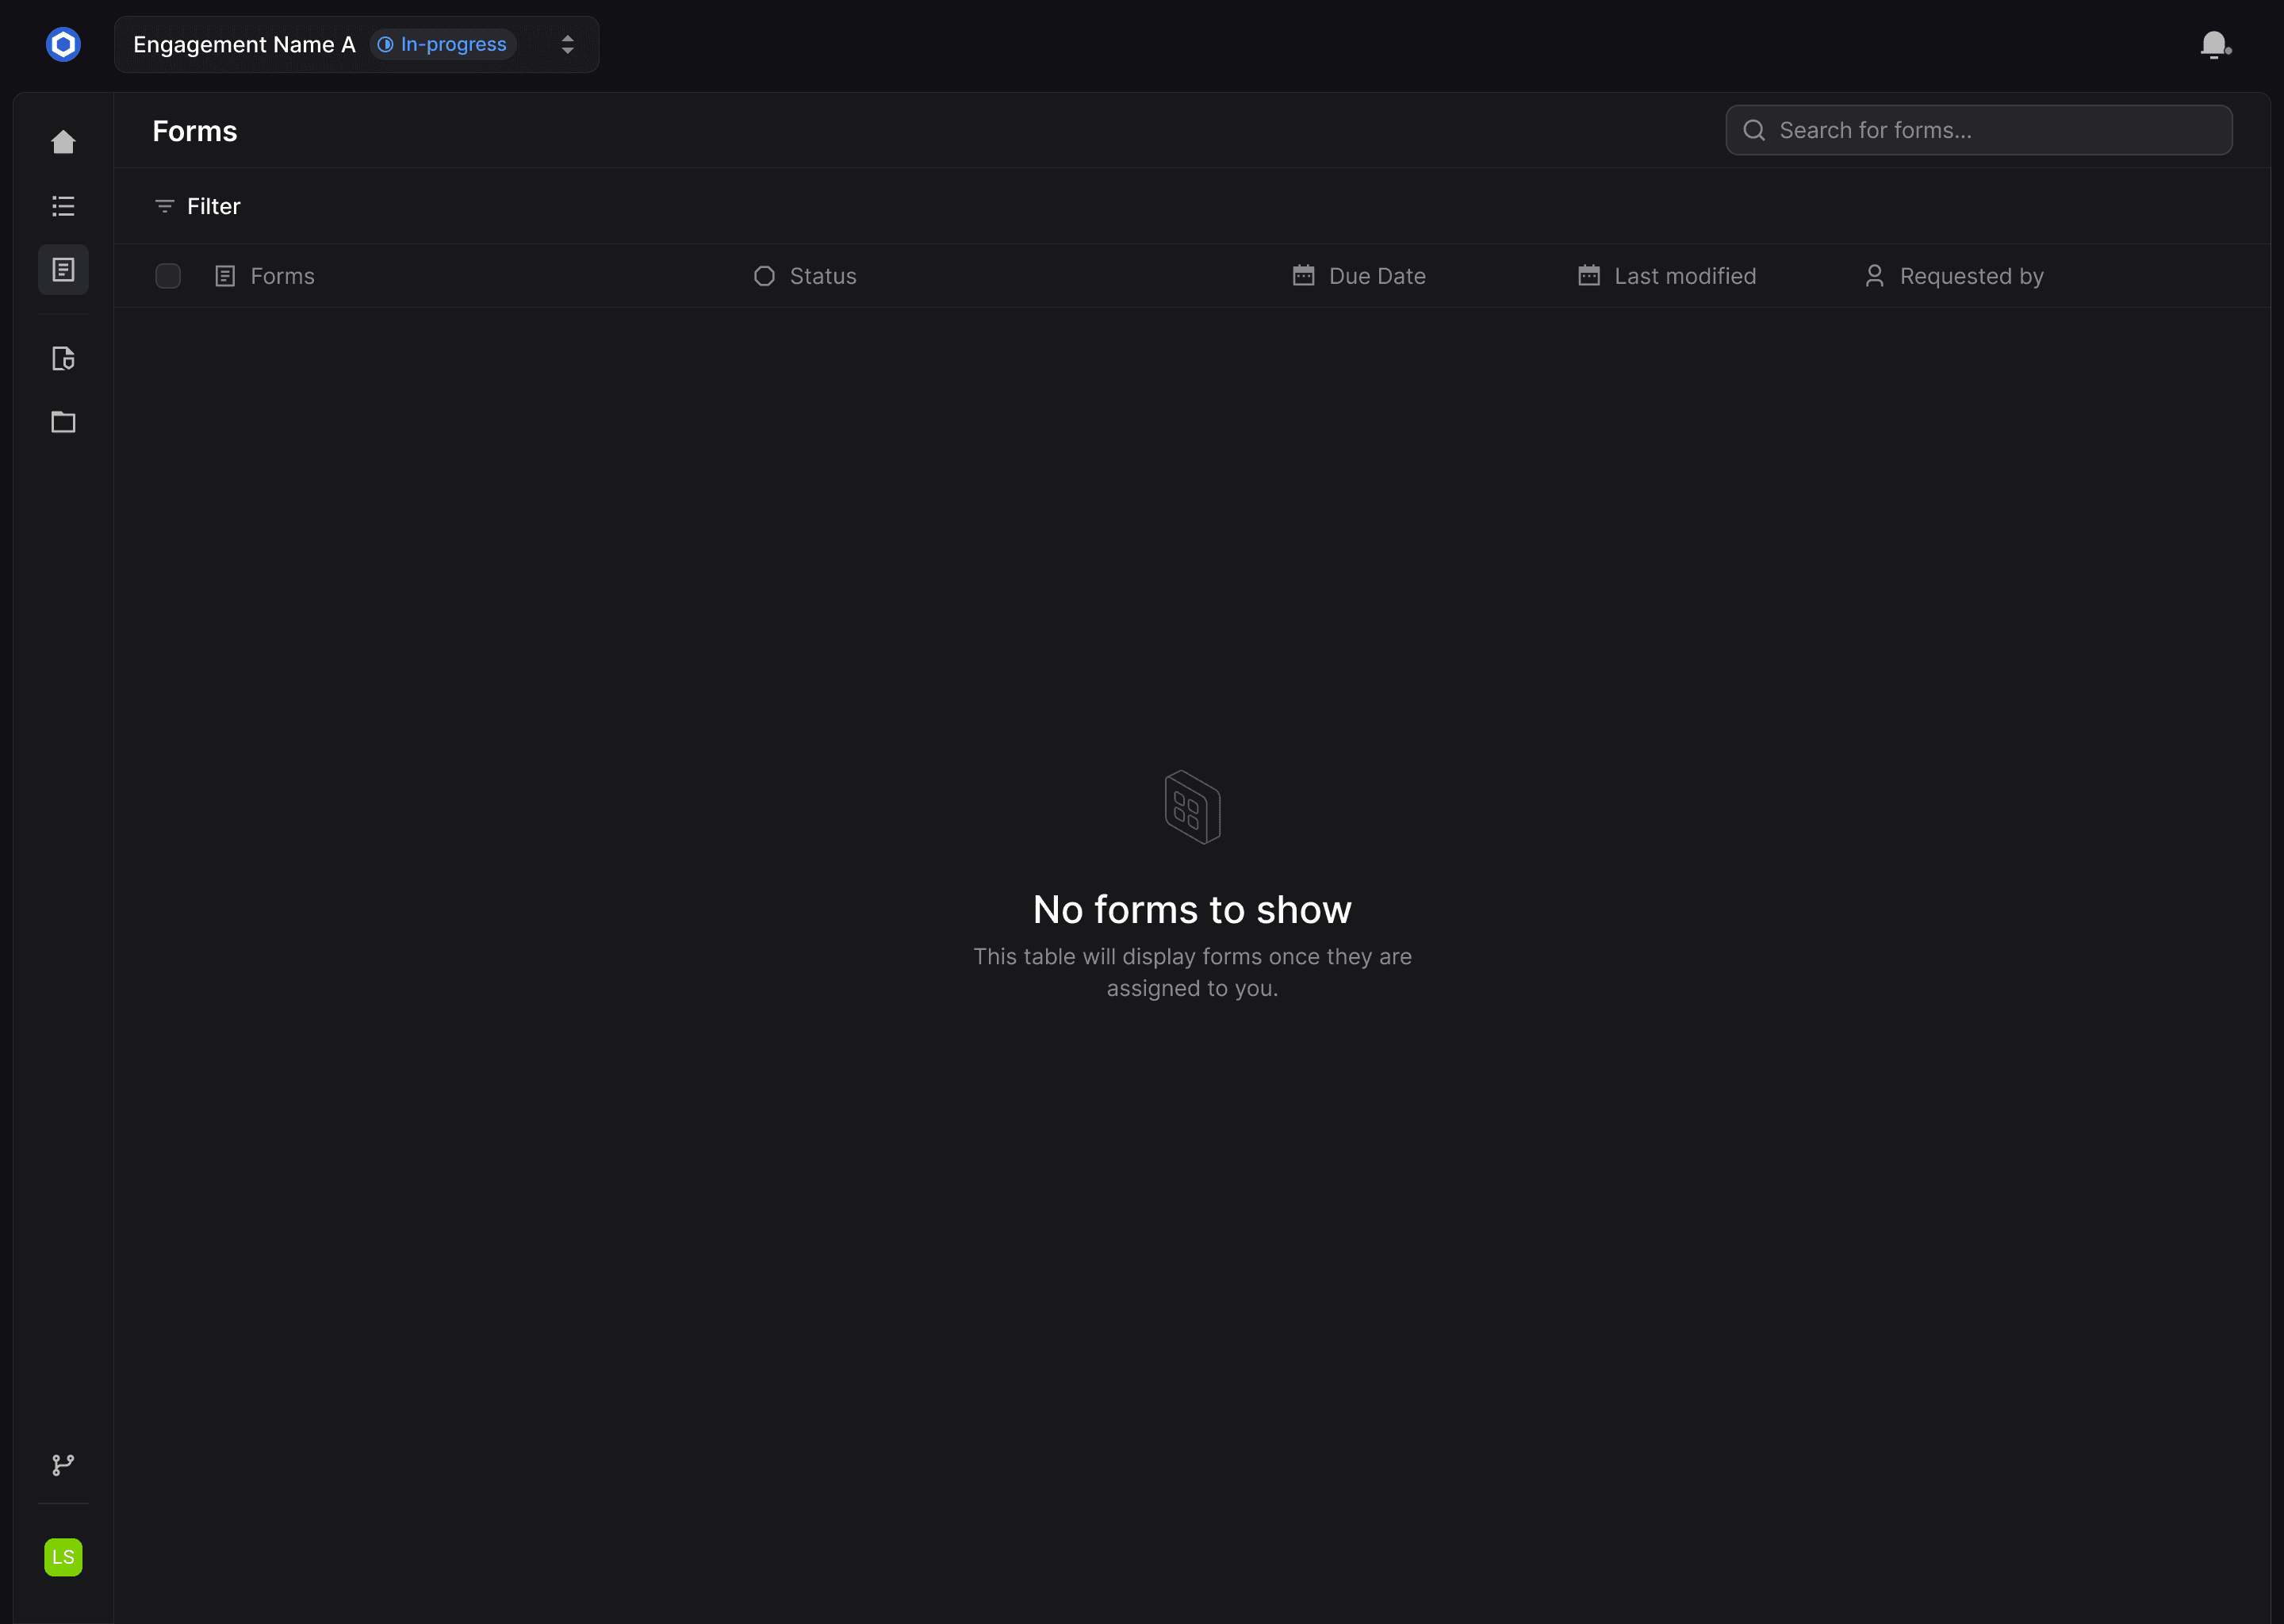Click the empty-state forms illustration
2284x1624 pixels.
tap(1192, 807)
